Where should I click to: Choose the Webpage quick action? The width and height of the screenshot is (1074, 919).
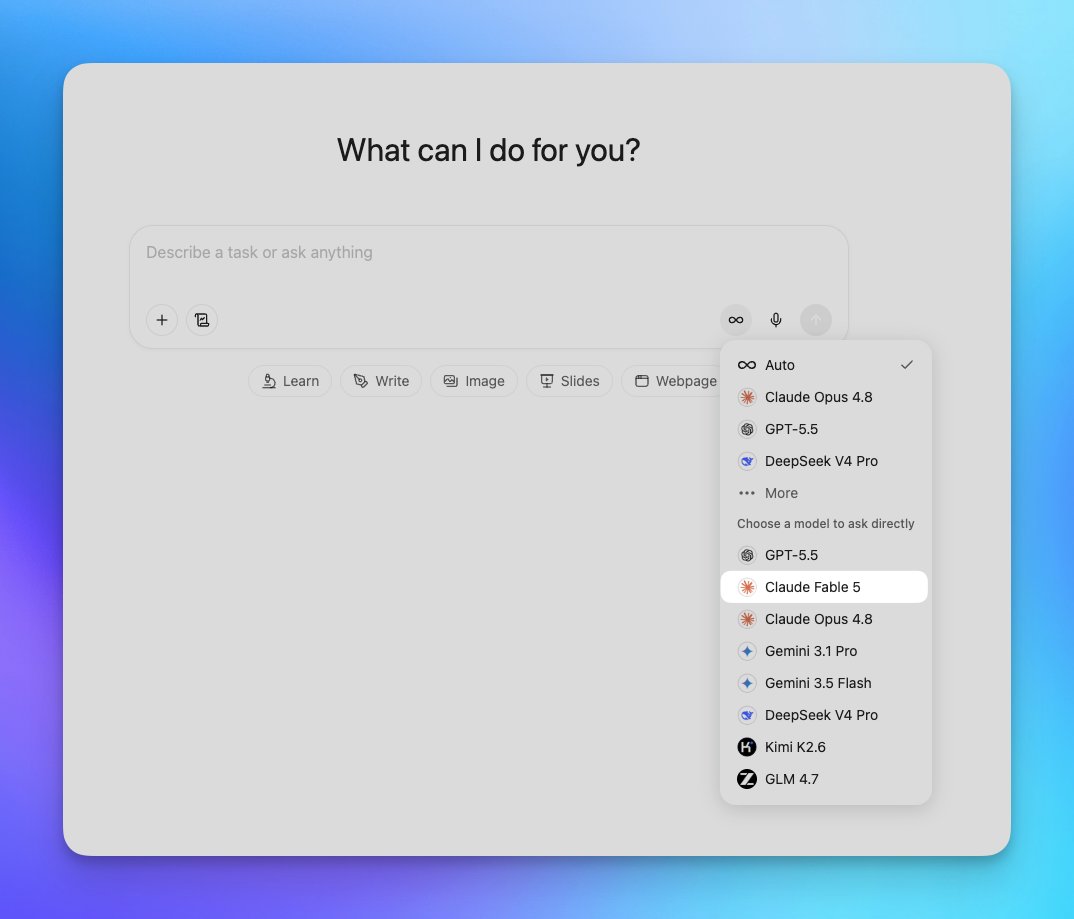pyautogui.click(x=671, y=381)
